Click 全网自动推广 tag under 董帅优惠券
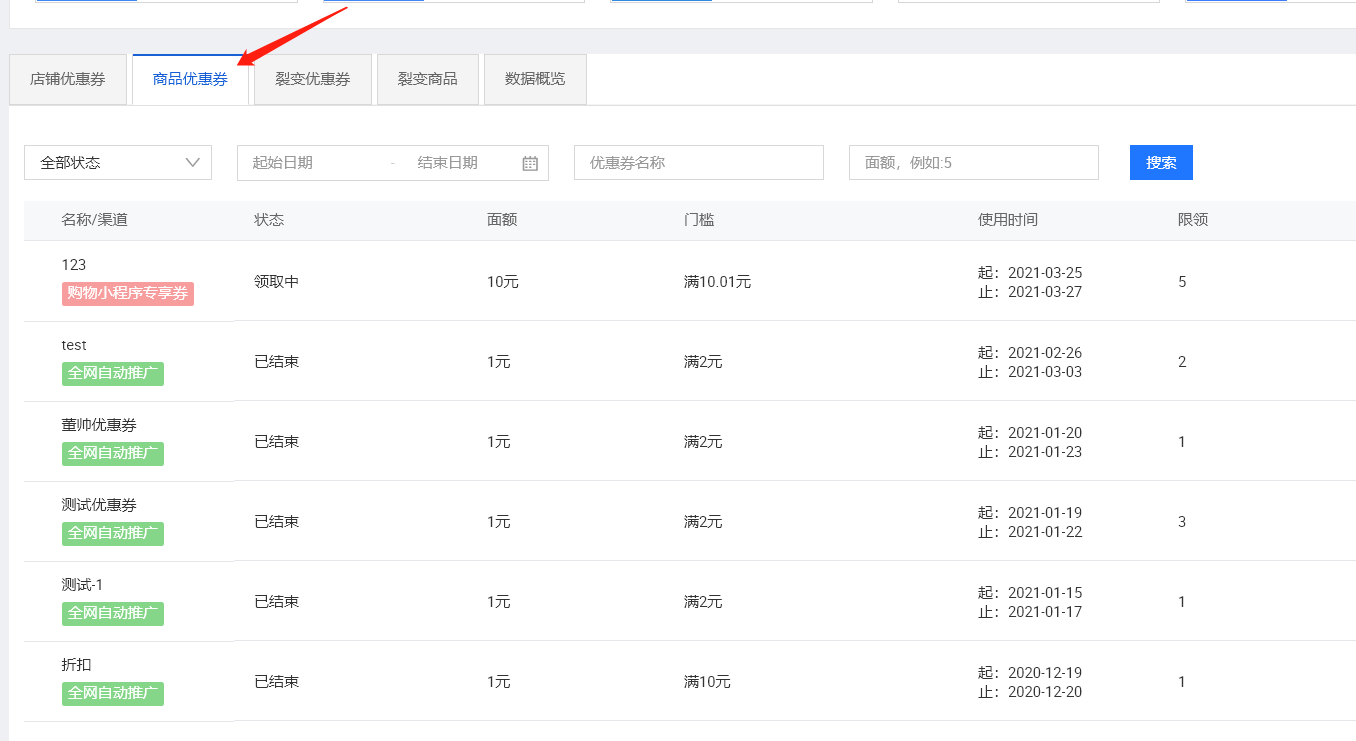Screen dimensions: 1356x741 point(113,454)
